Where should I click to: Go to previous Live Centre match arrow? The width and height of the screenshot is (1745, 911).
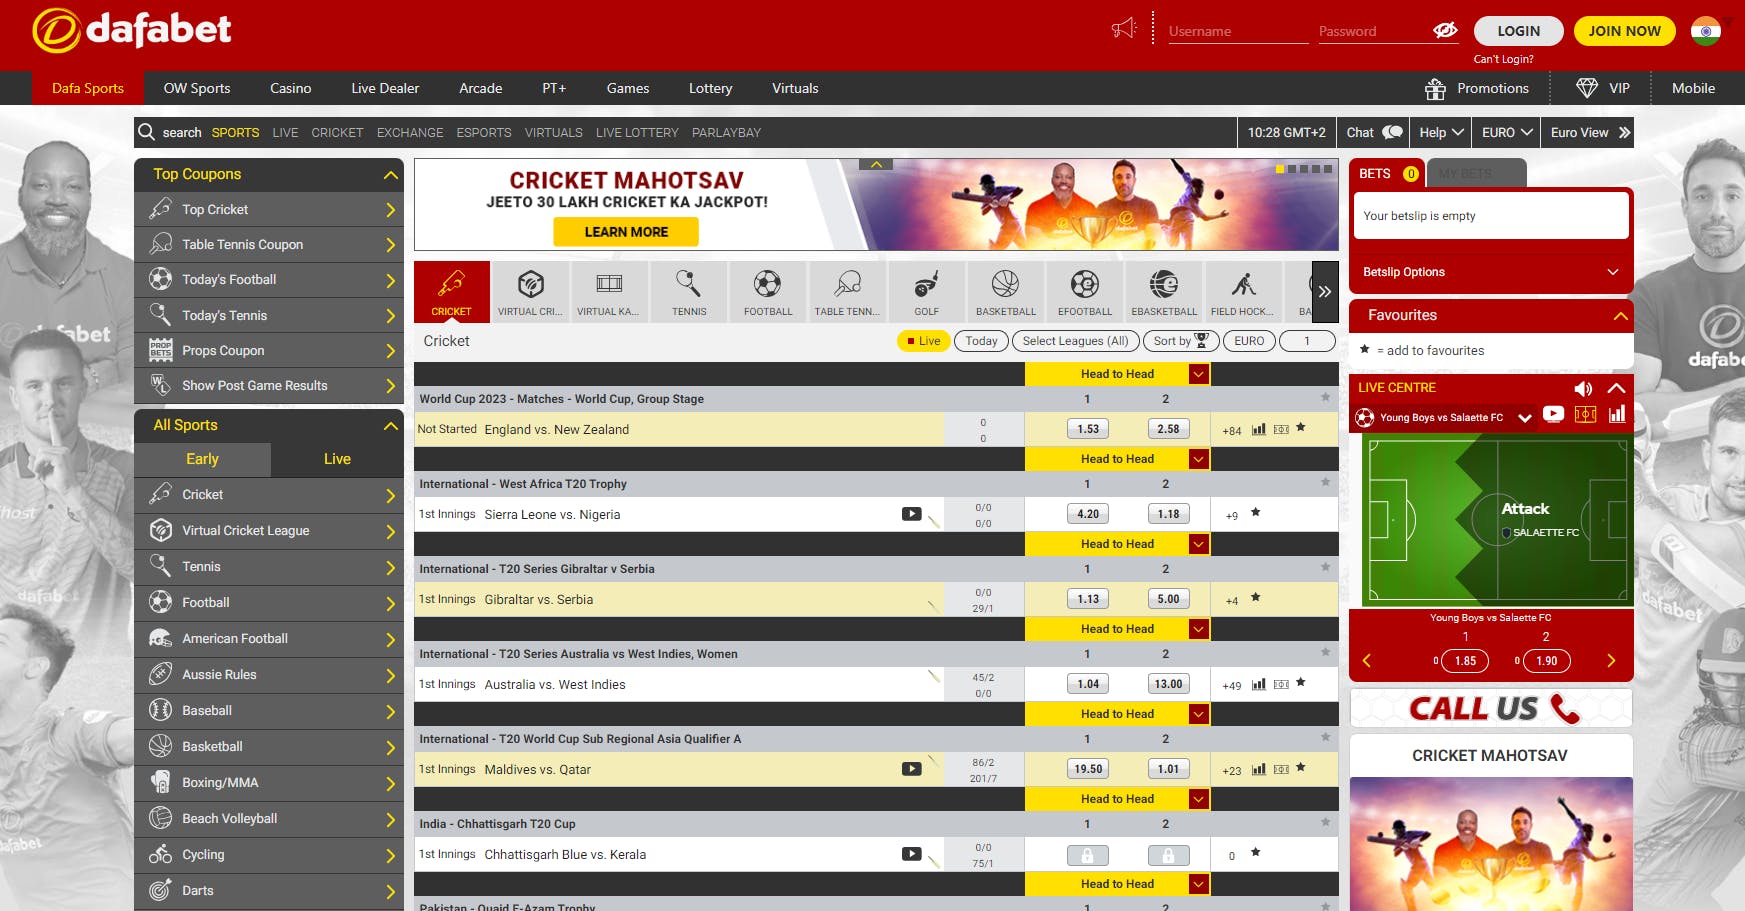click(x=1367, y=660)
